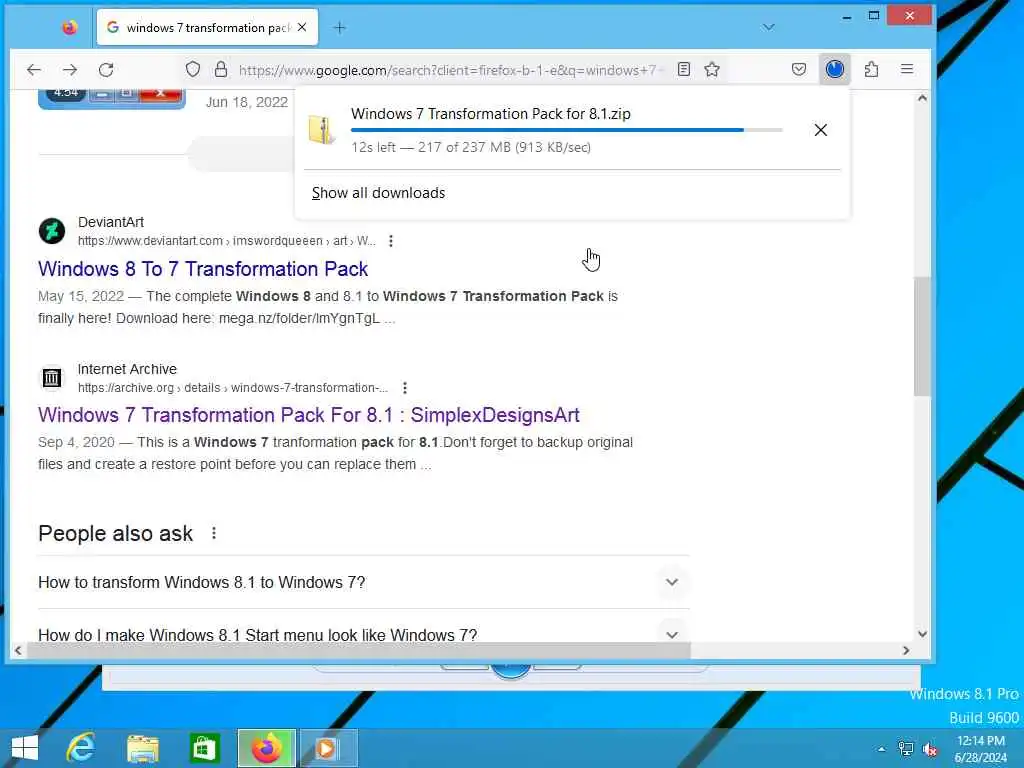Click the download progress bar

[x=566, y=130]
